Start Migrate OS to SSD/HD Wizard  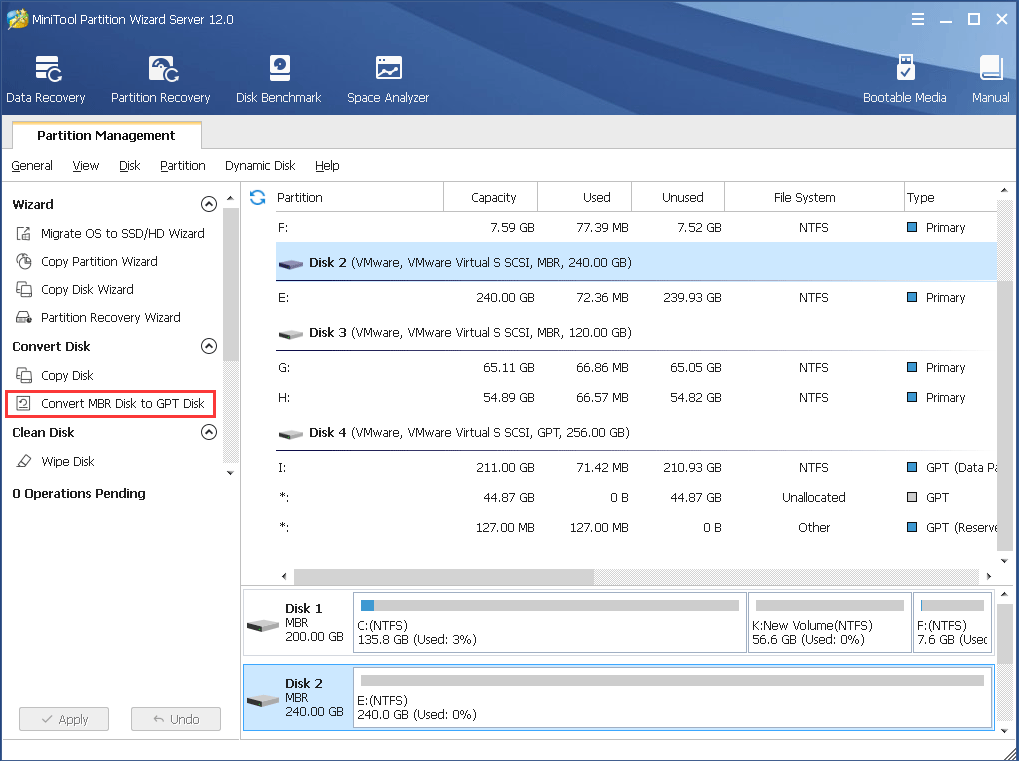click(x=123, y=233)
